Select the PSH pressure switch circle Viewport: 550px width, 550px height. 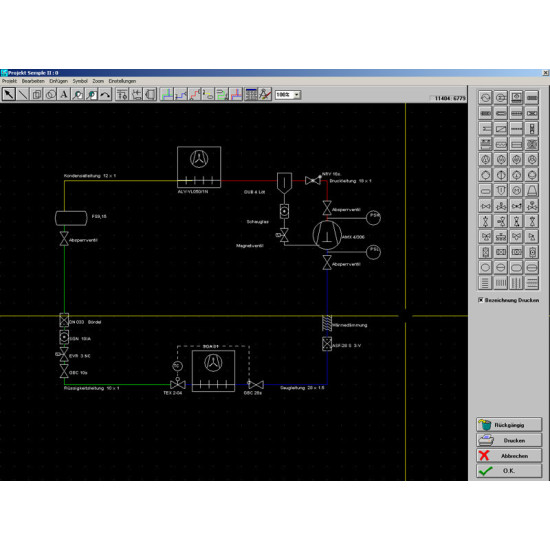374,218
